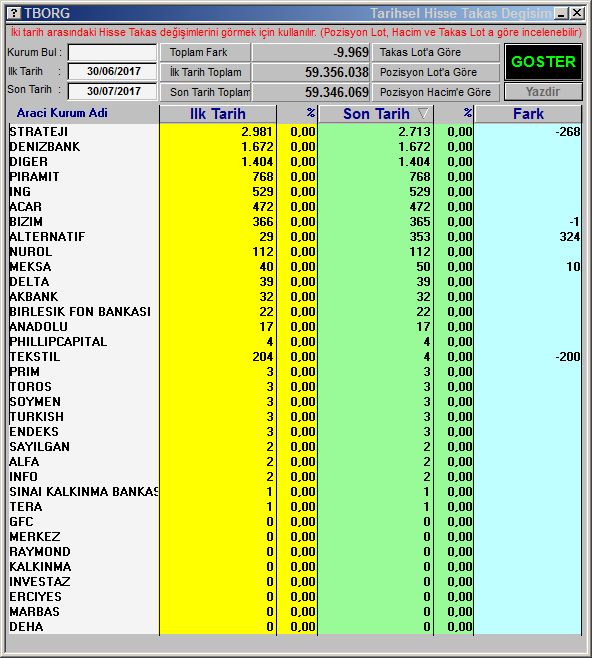Click the Yazdir print button

(x=543, y=91)
